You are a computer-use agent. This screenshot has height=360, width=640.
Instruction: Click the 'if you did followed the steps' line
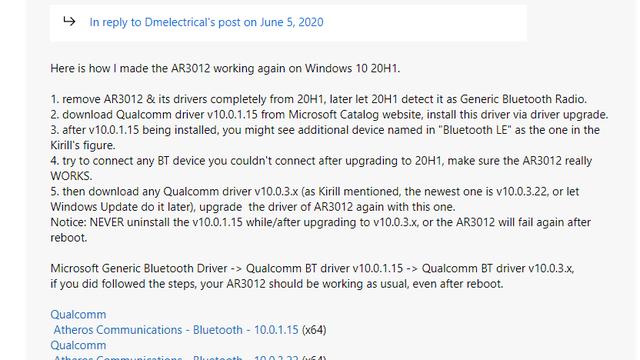[x=277, y=284]
